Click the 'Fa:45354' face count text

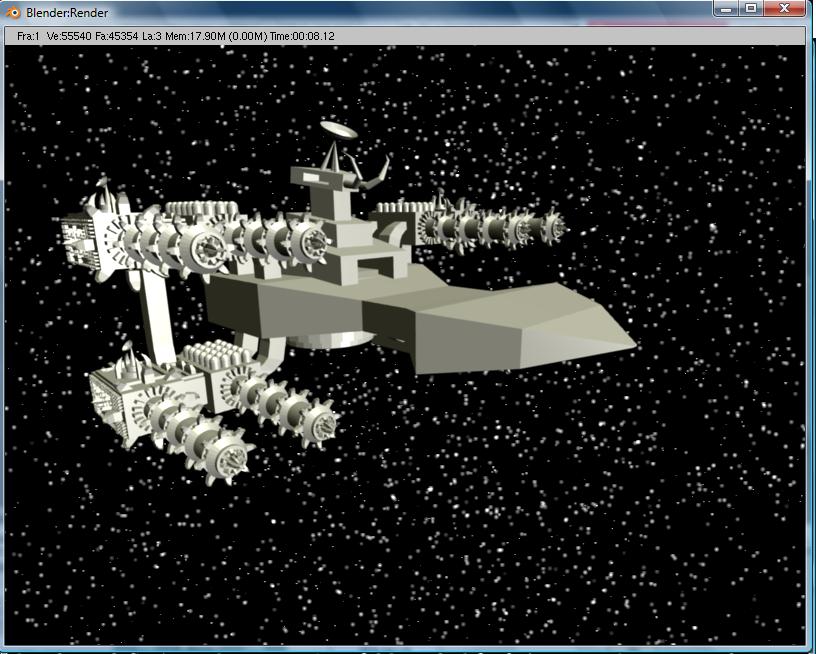tap(117, 36)
